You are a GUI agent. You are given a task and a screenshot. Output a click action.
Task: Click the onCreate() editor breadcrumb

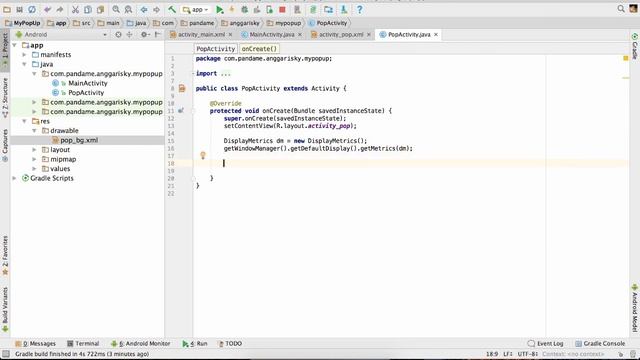[259, 49]
